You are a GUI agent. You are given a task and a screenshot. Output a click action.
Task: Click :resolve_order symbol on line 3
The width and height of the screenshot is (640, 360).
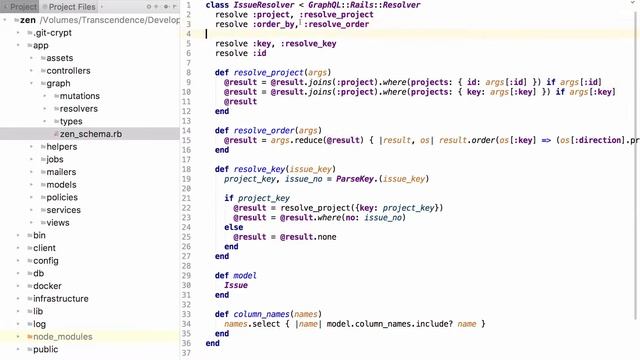coord(336,24)
